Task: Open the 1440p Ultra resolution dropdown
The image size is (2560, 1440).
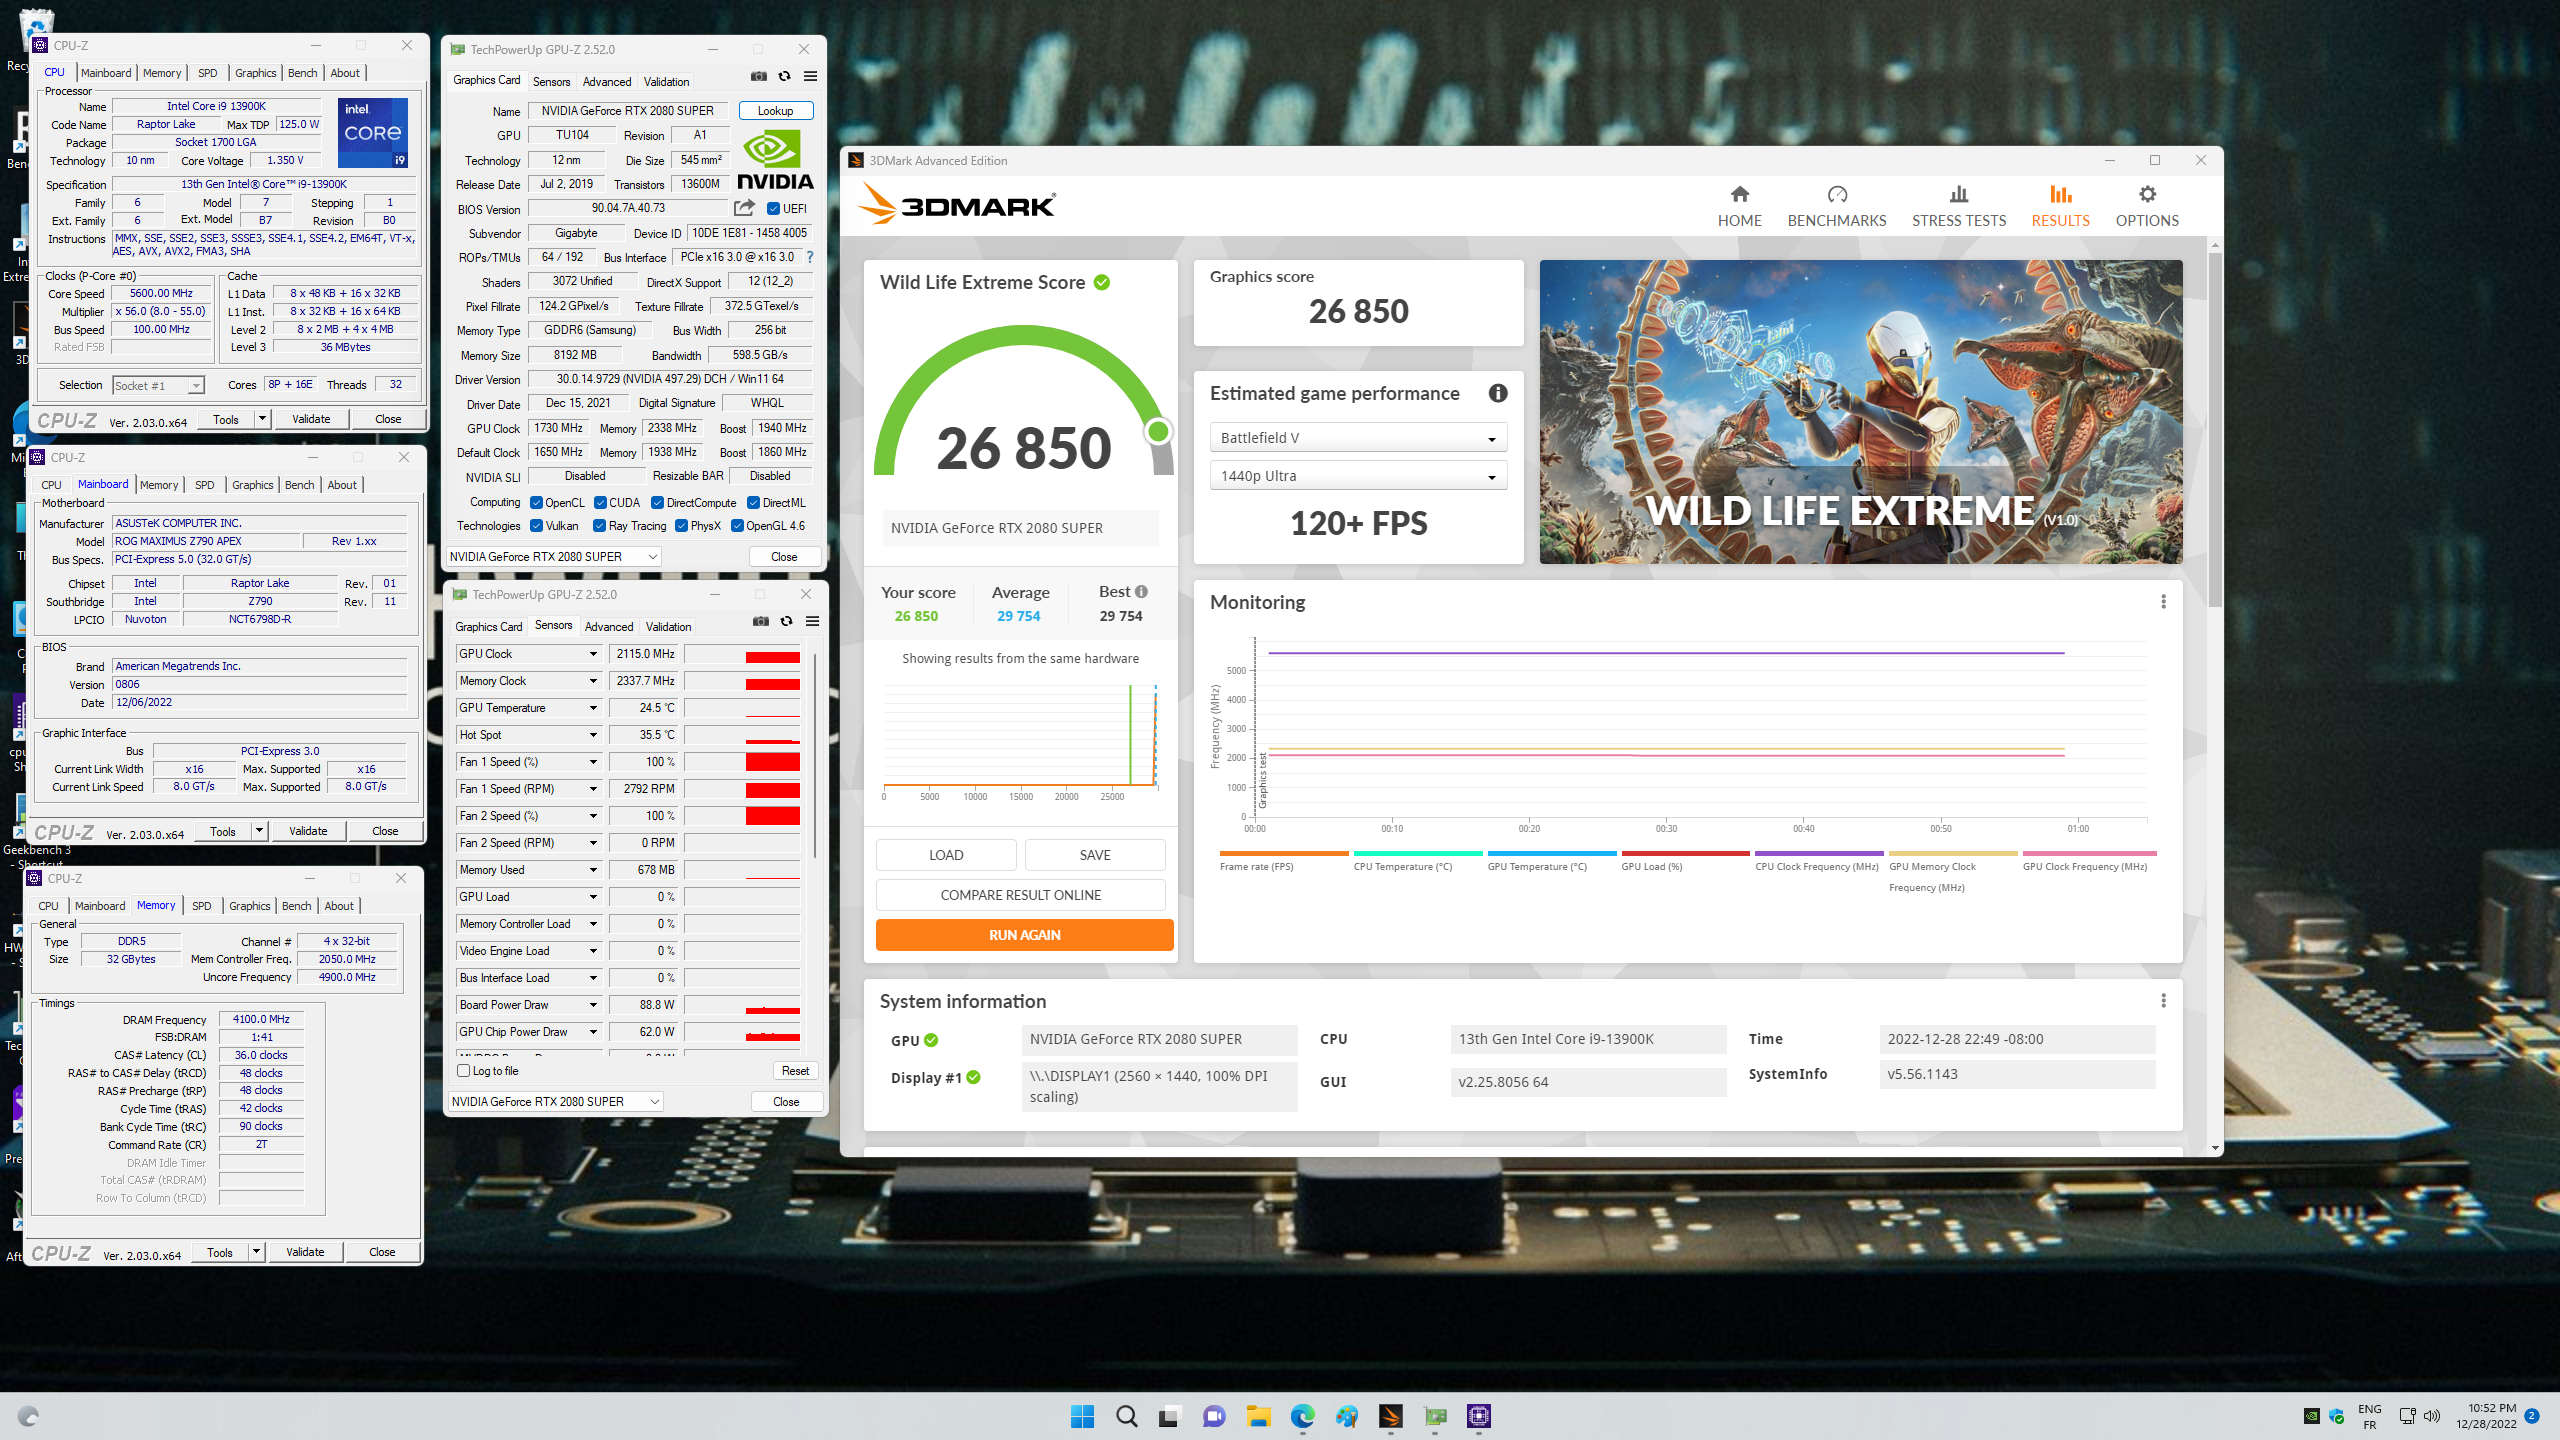Action: [x=1358, y=476]
